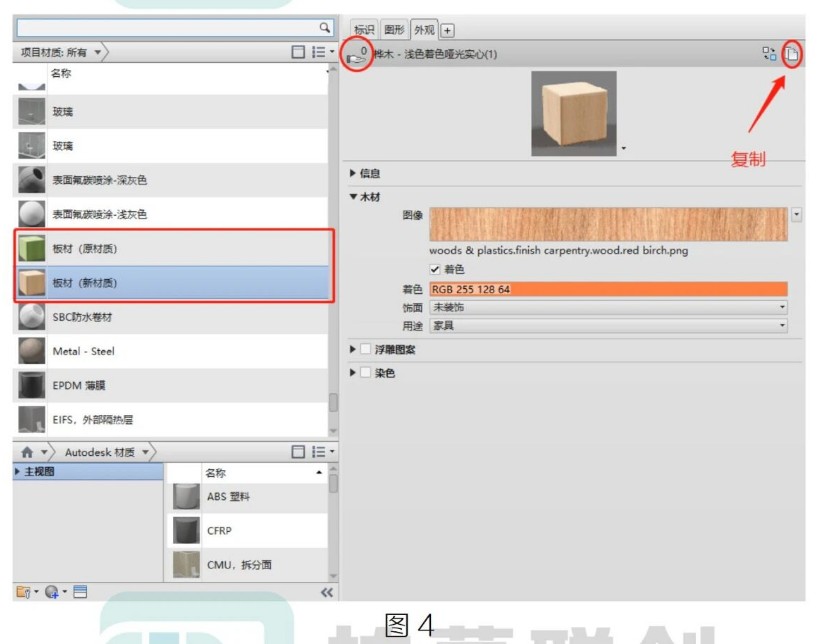Click the add asset plus tab

[447, 30]
